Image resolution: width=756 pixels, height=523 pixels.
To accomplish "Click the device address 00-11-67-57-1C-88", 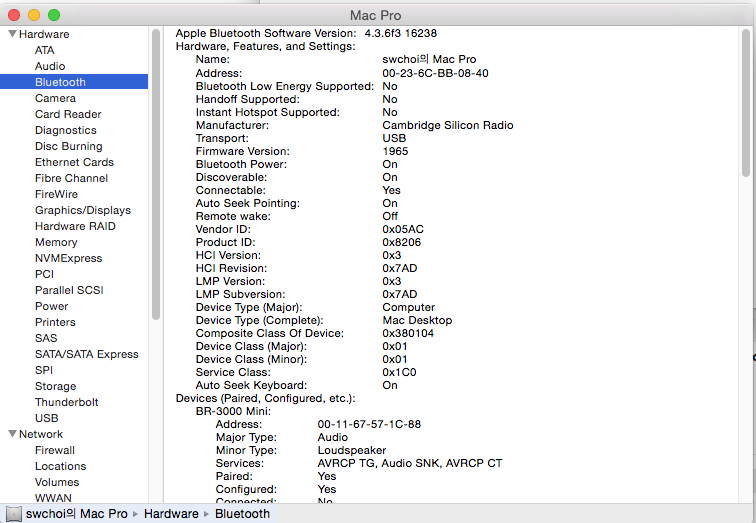I will pyautogui.click(x=369, y=424).
